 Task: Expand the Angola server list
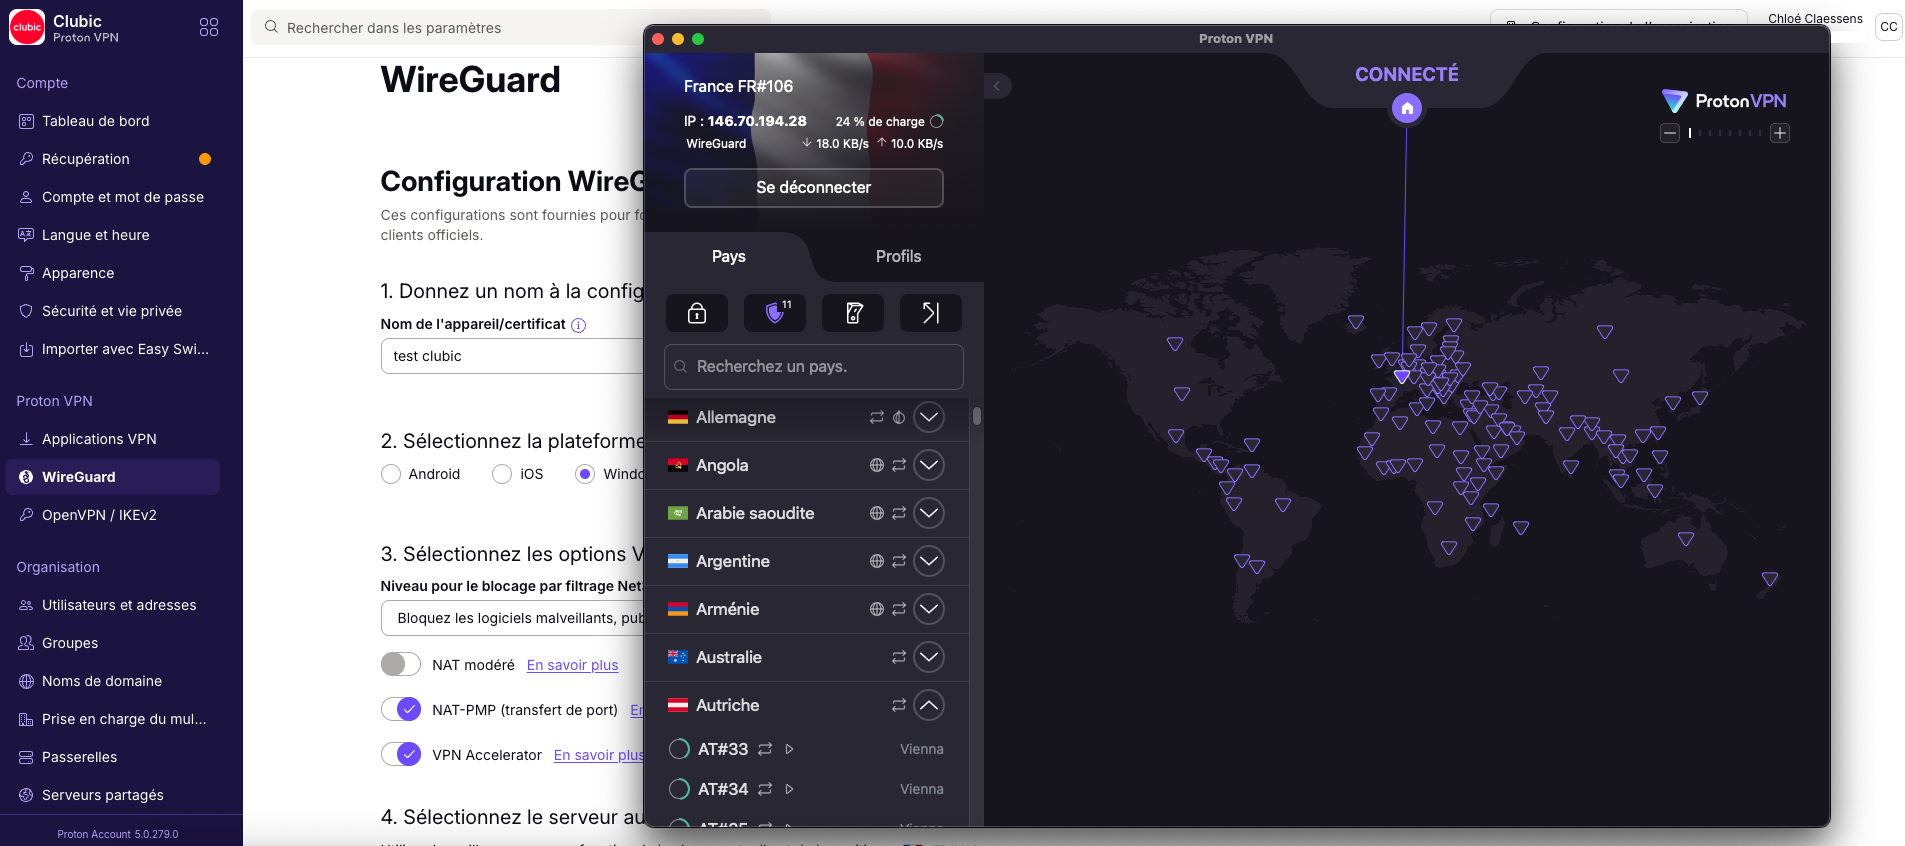pos(929,465)
